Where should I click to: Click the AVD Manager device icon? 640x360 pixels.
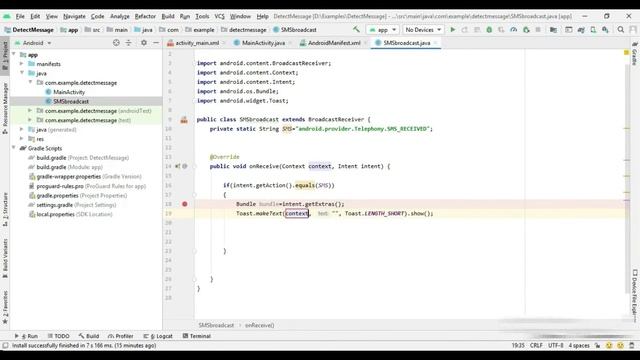593,30
